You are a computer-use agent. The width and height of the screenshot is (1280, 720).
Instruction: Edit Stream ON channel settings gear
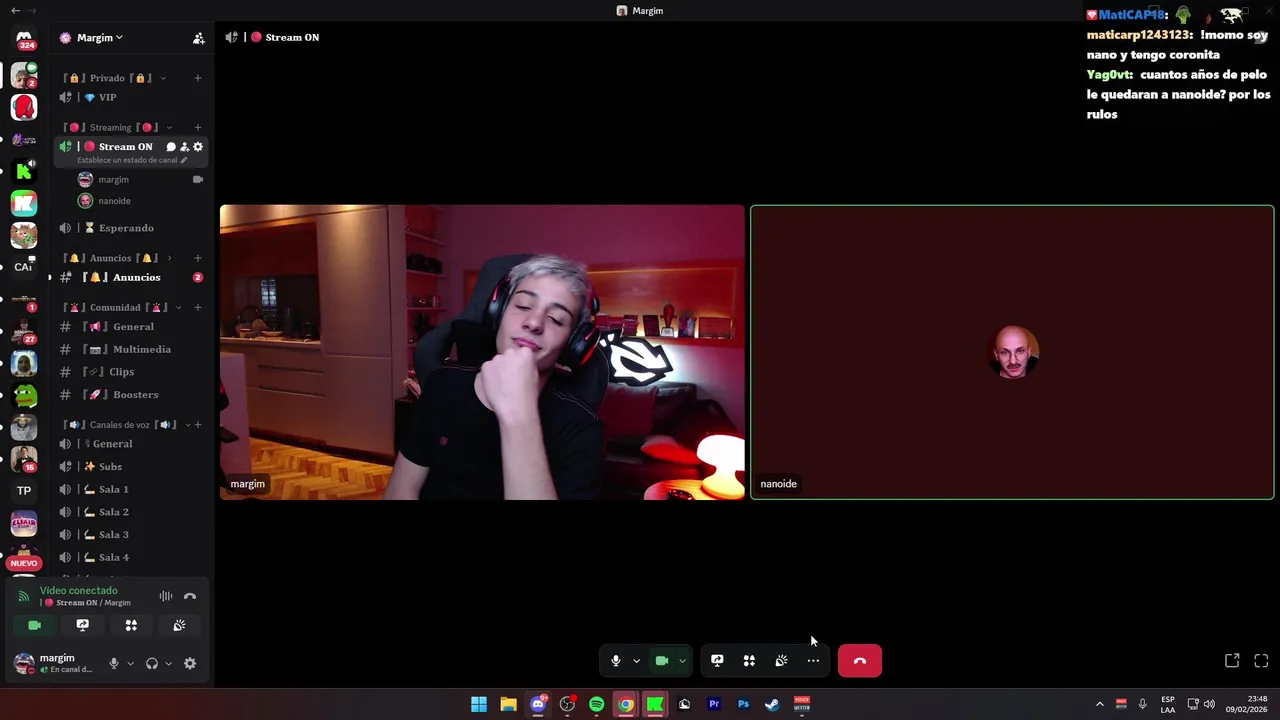[198, 147]
